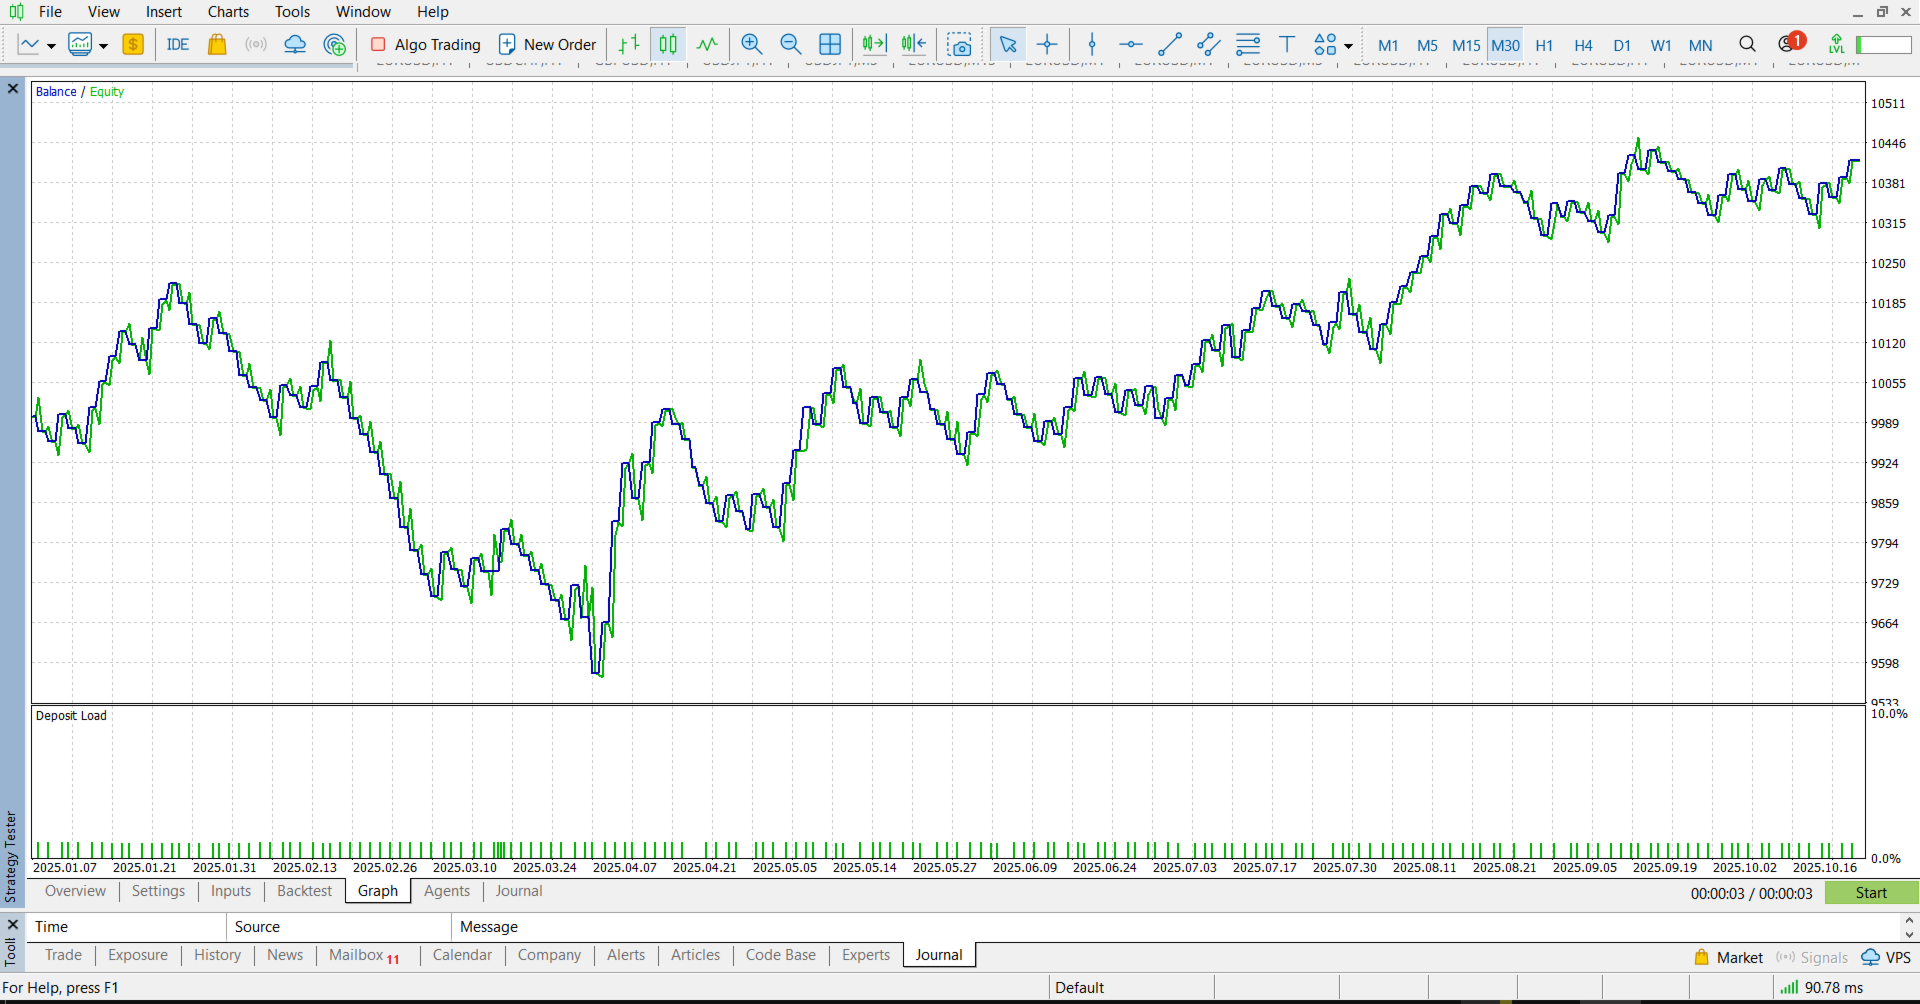Switch the chart to candlestick display
This screenshot has height=1004, width=1920.
[668, 44]
